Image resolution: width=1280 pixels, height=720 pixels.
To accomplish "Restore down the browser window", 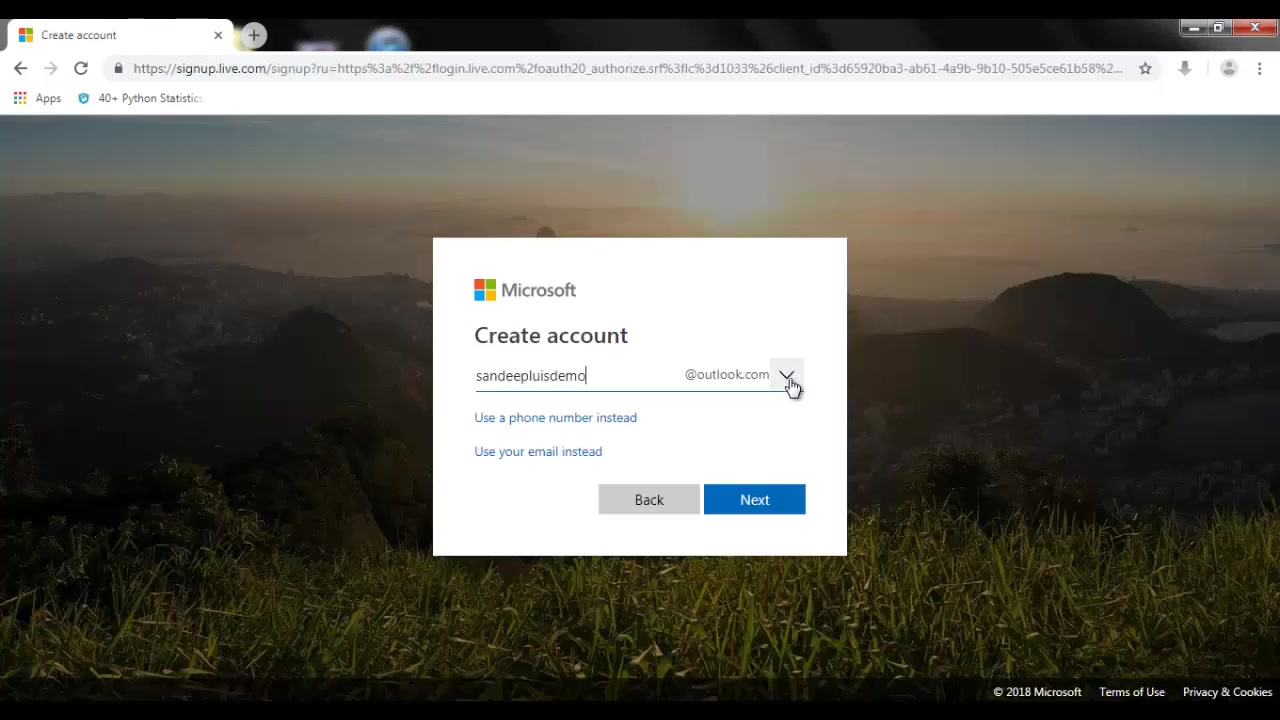I will tap(1219, 28).
